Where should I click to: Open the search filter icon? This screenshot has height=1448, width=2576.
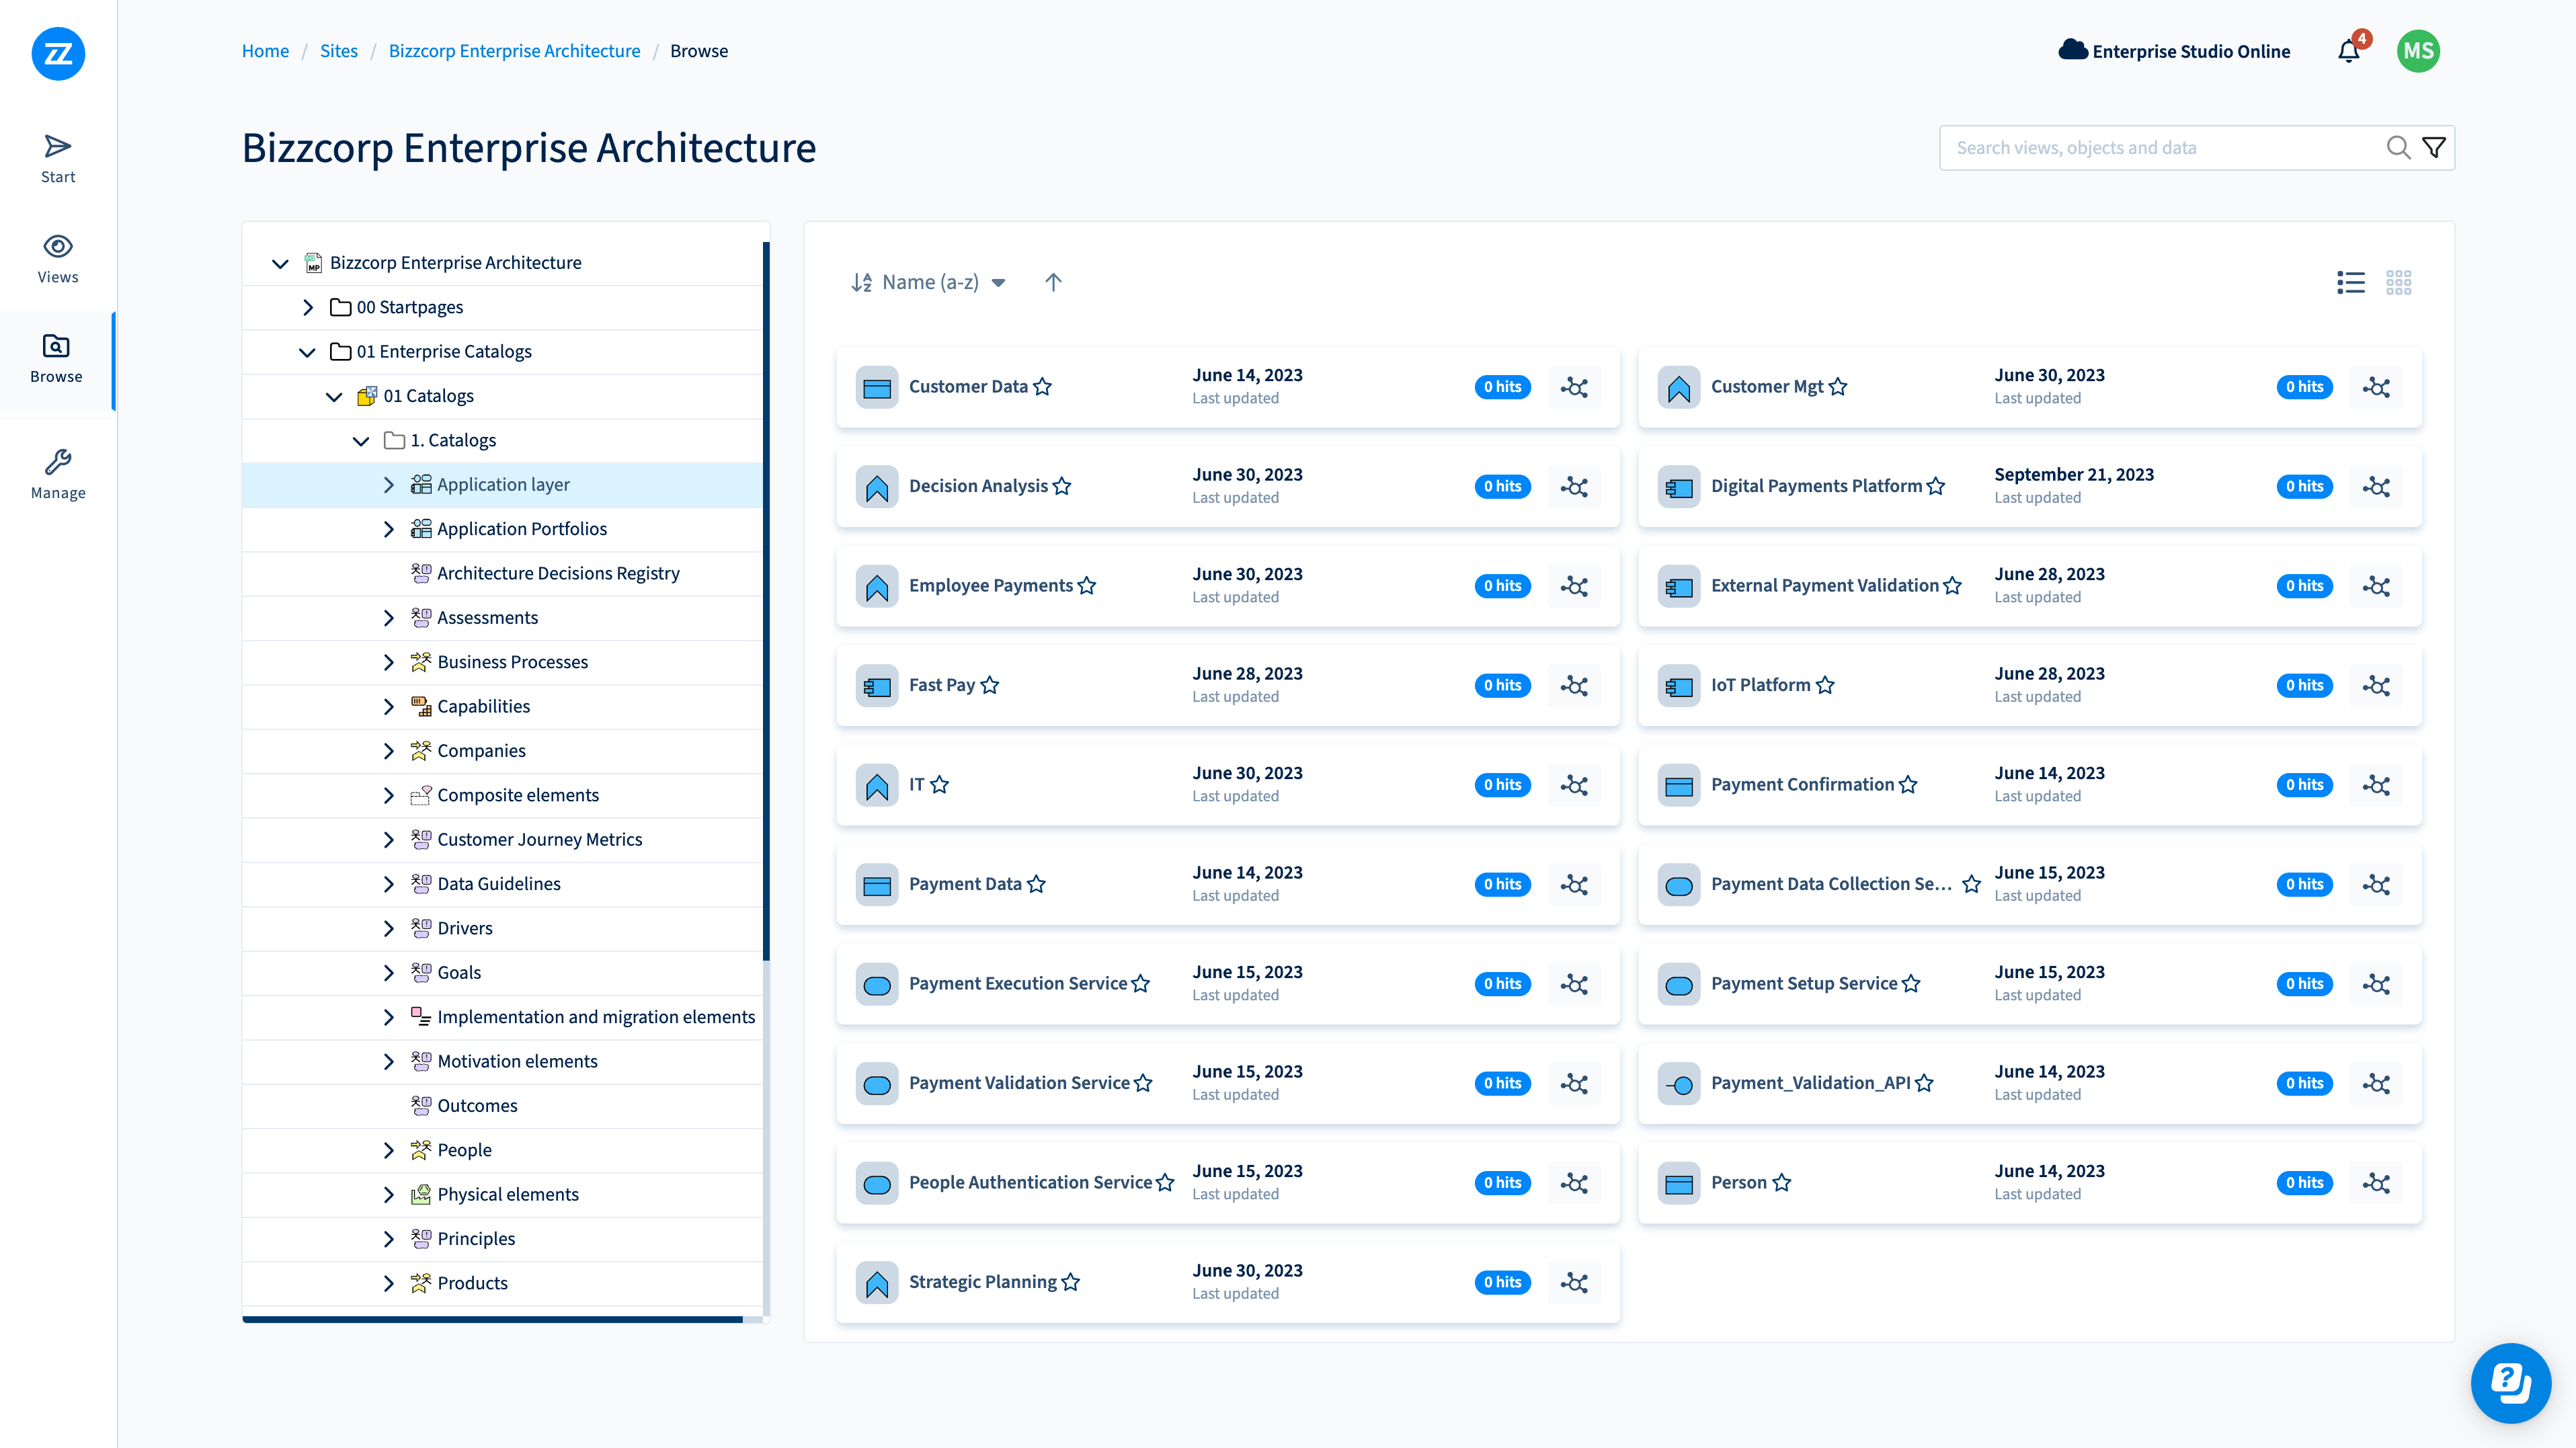coord(2434,147)
